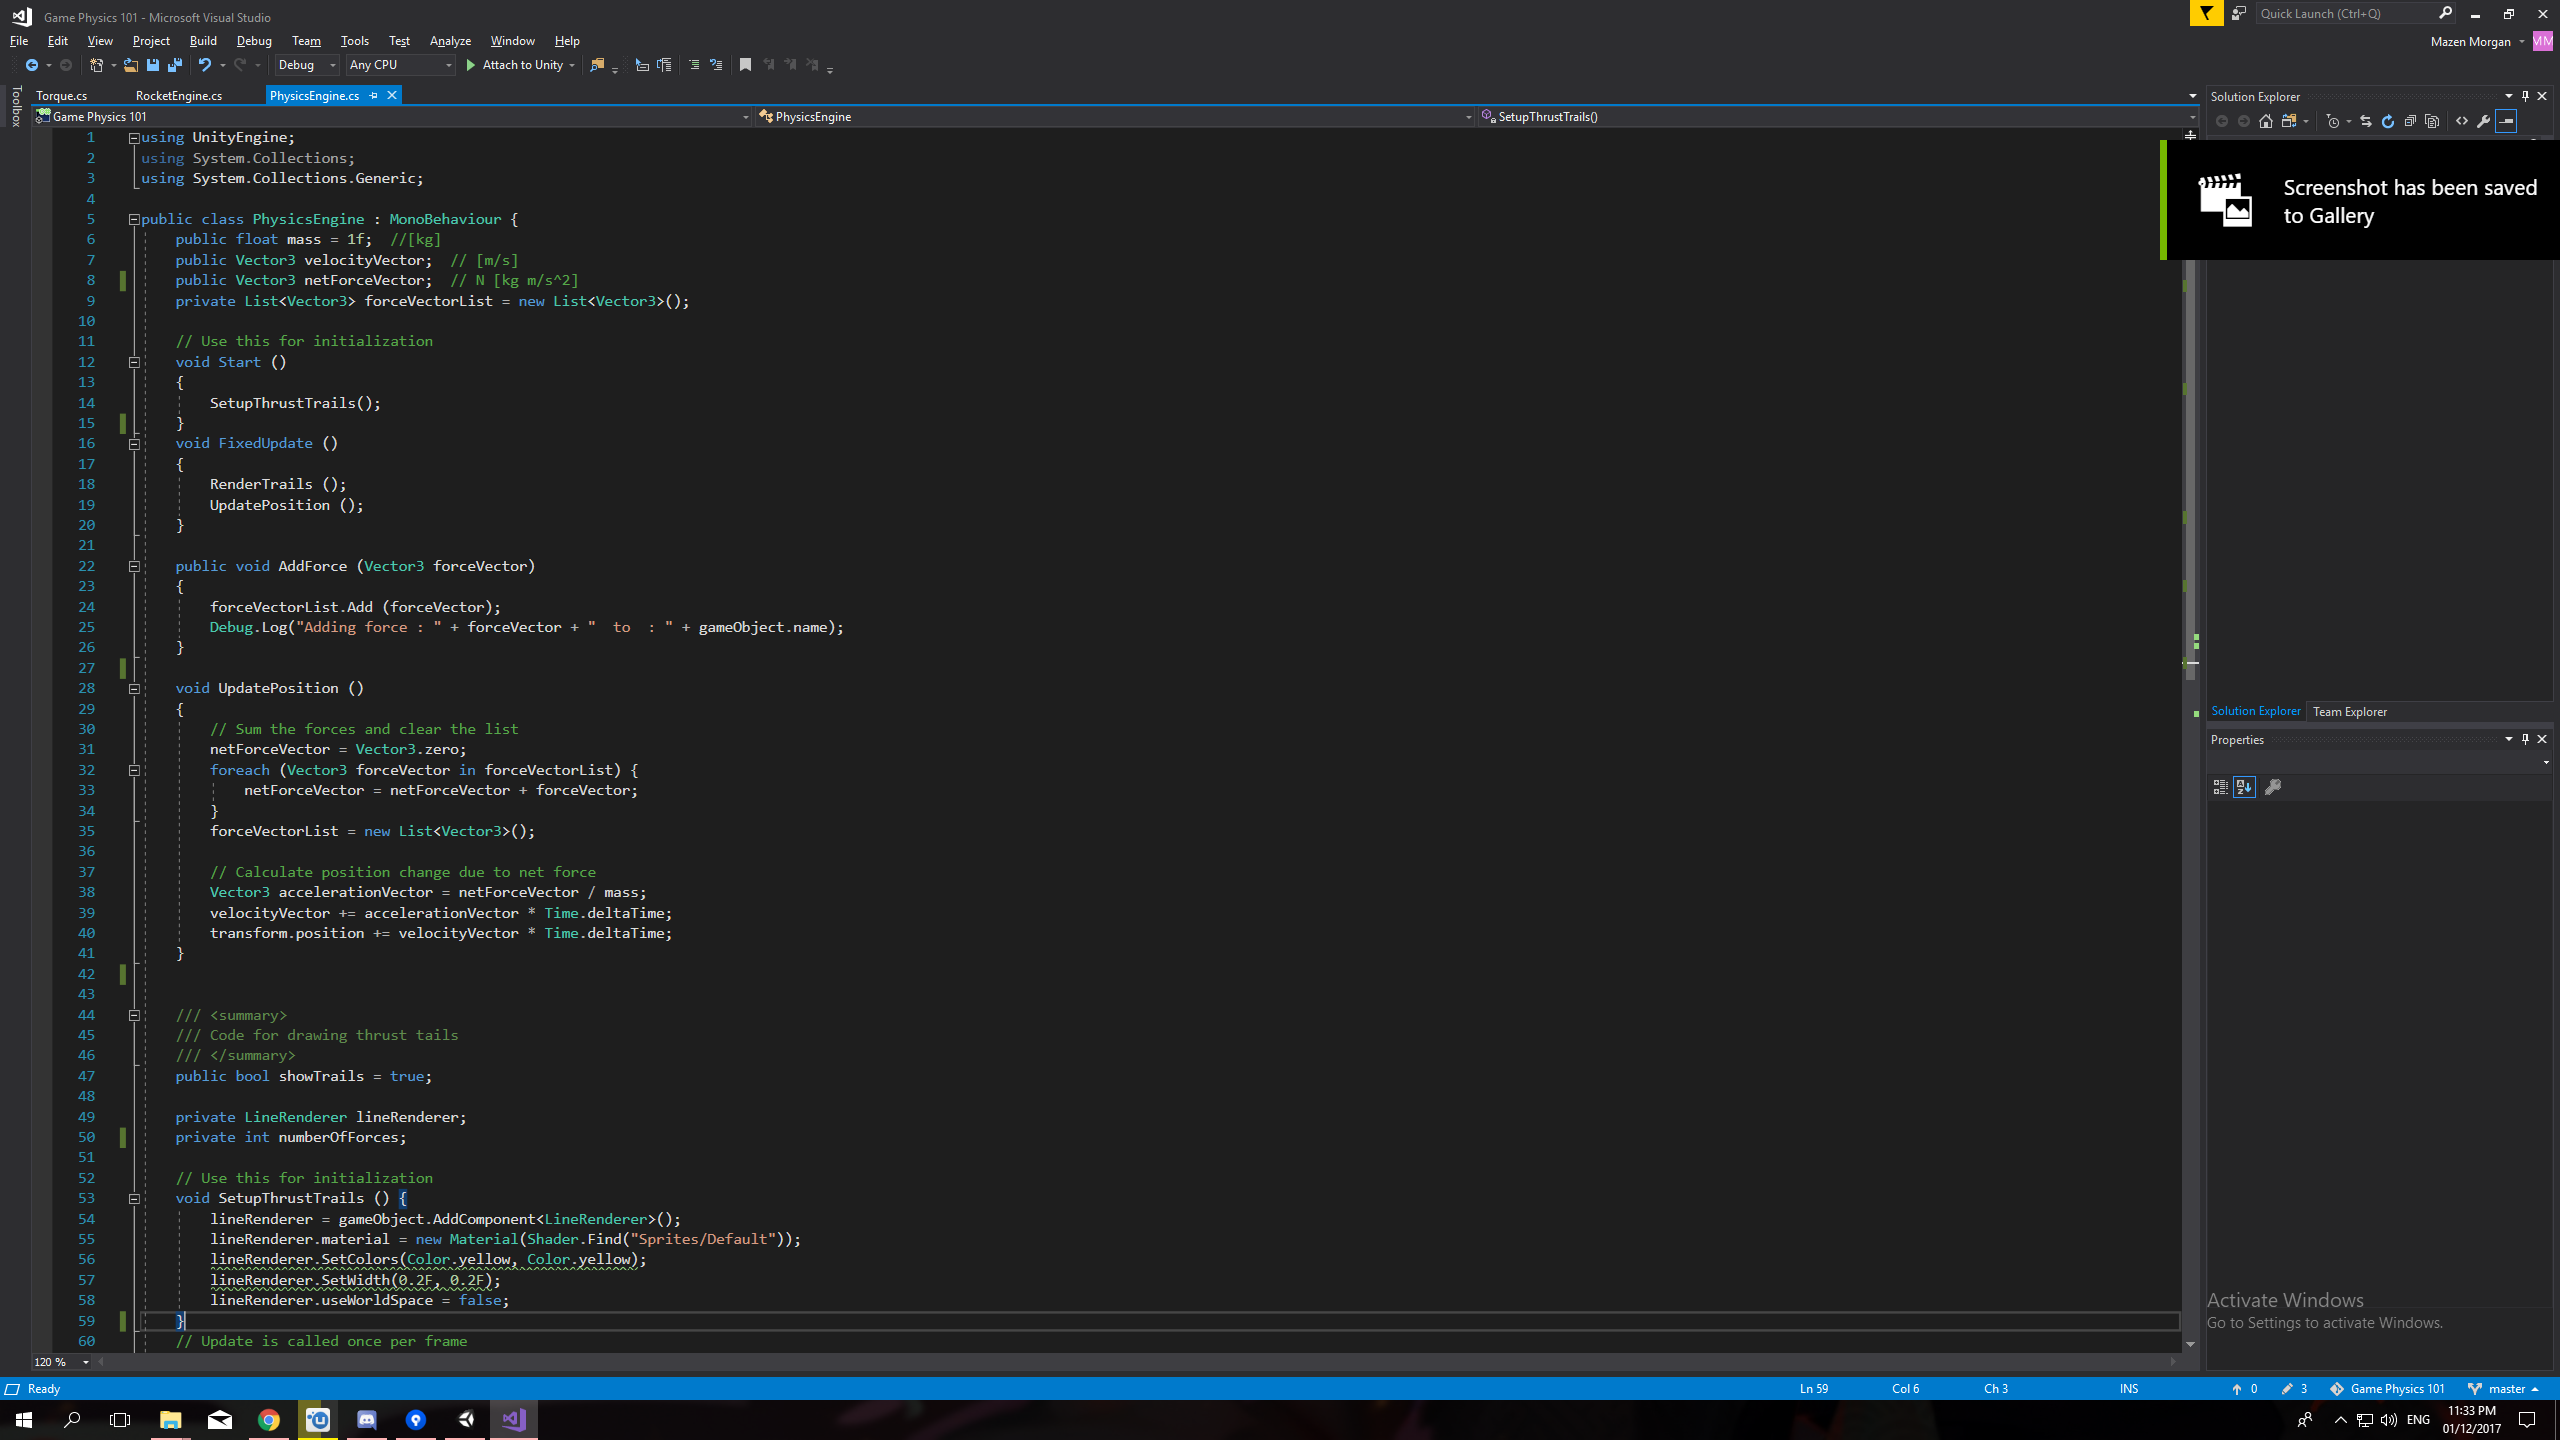This screenshot has height=1440, width=2560.
Task: Open the Debug configuration dropdown
Action: 306,65
